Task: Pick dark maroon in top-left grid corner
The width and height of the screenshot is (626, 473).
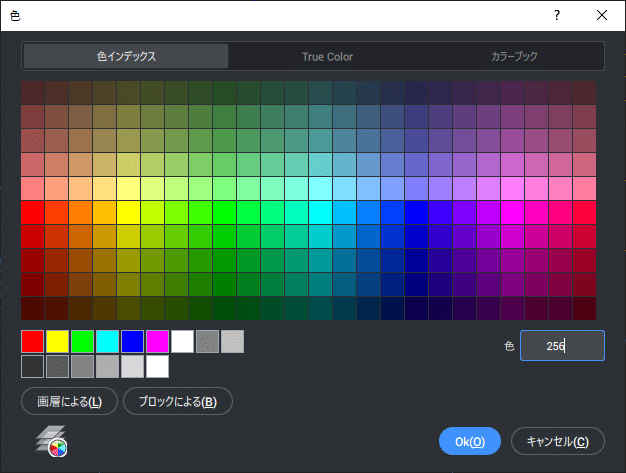Action: (33, 93)
